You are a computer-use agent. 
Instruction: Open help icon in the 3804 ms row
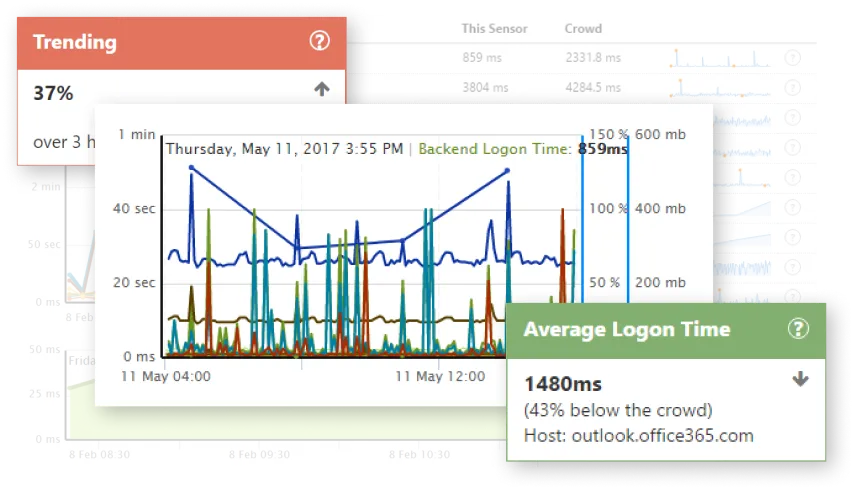coord(792,87)
